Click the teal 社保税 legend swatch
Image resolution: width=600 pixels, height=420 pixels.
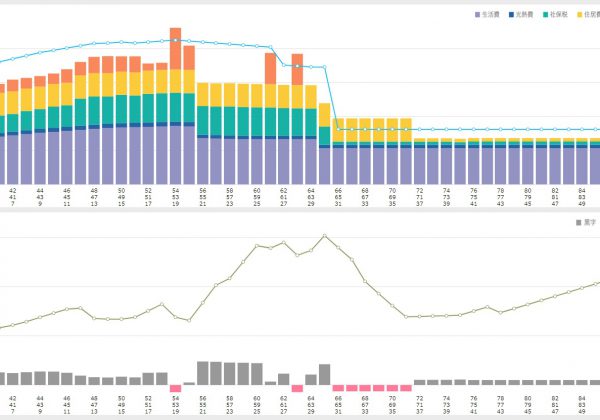[x=544, y=15]
